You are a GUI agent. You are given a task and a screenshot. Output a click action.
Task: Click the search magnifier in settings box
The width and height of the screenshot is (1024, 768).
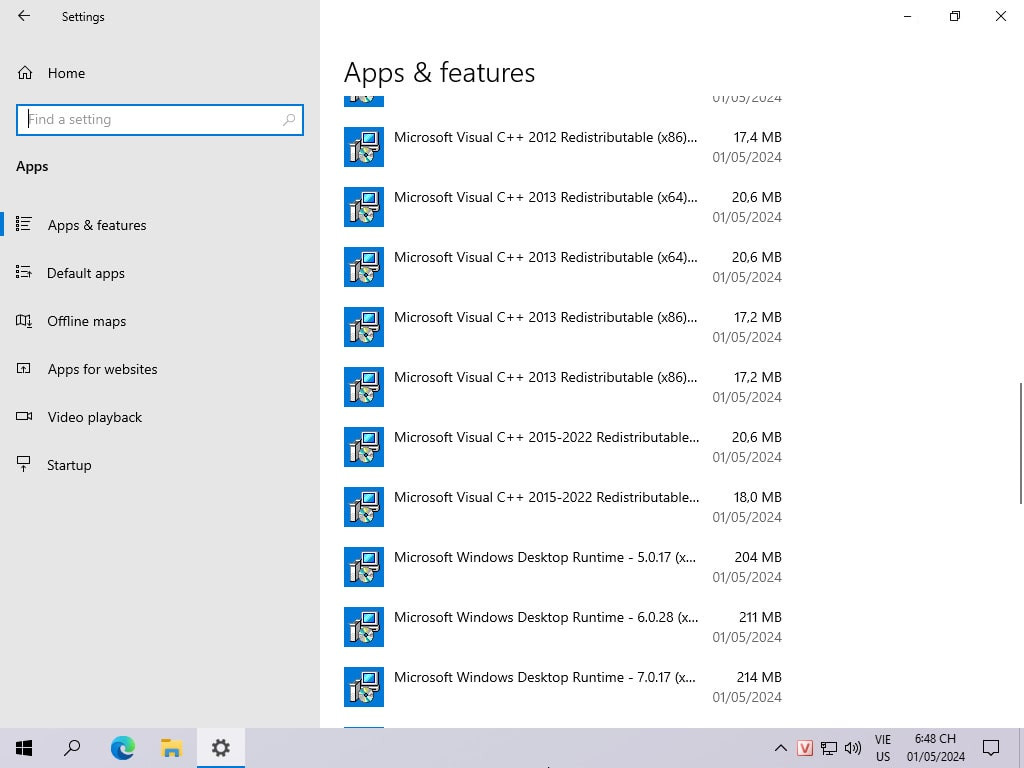coord(289,119)
